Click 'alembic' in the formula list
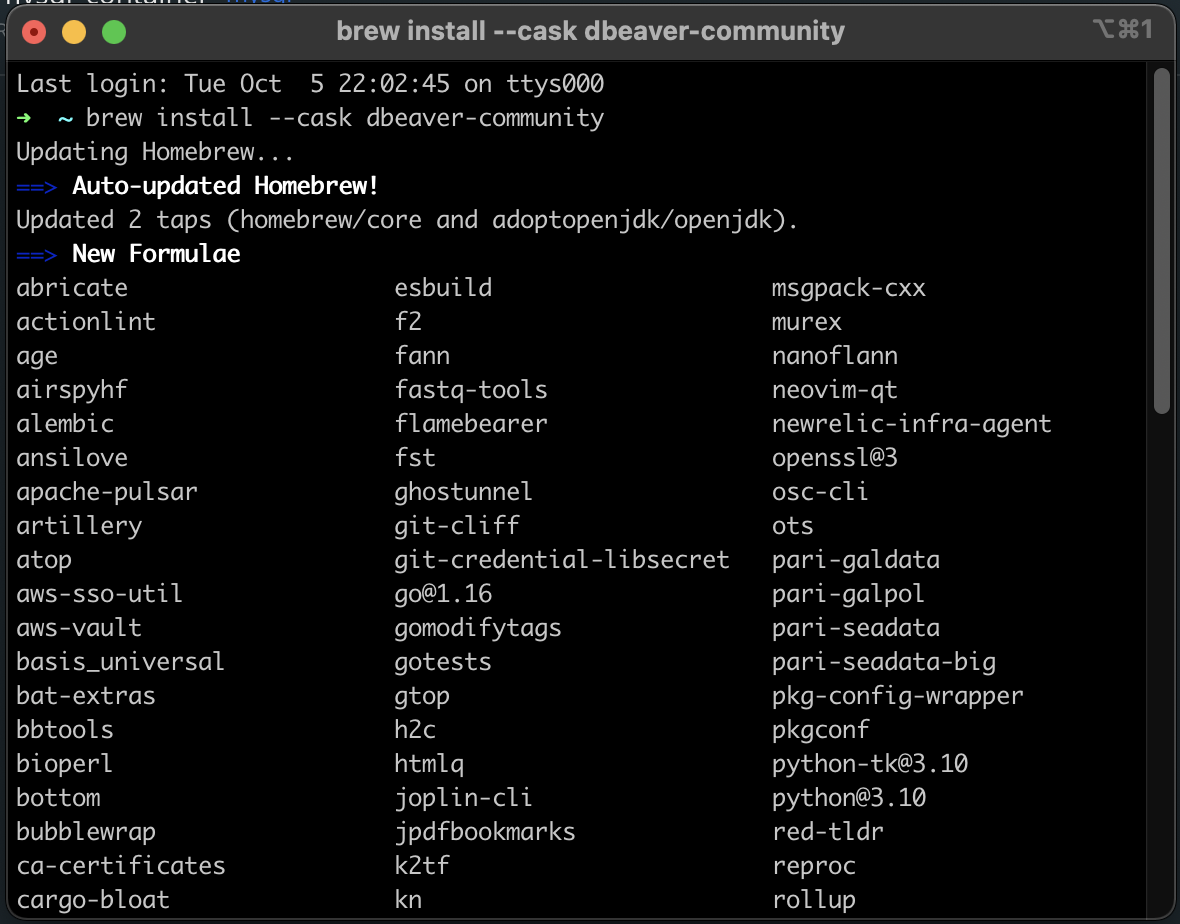This screenshot has width=1180, height=924. 65,424
